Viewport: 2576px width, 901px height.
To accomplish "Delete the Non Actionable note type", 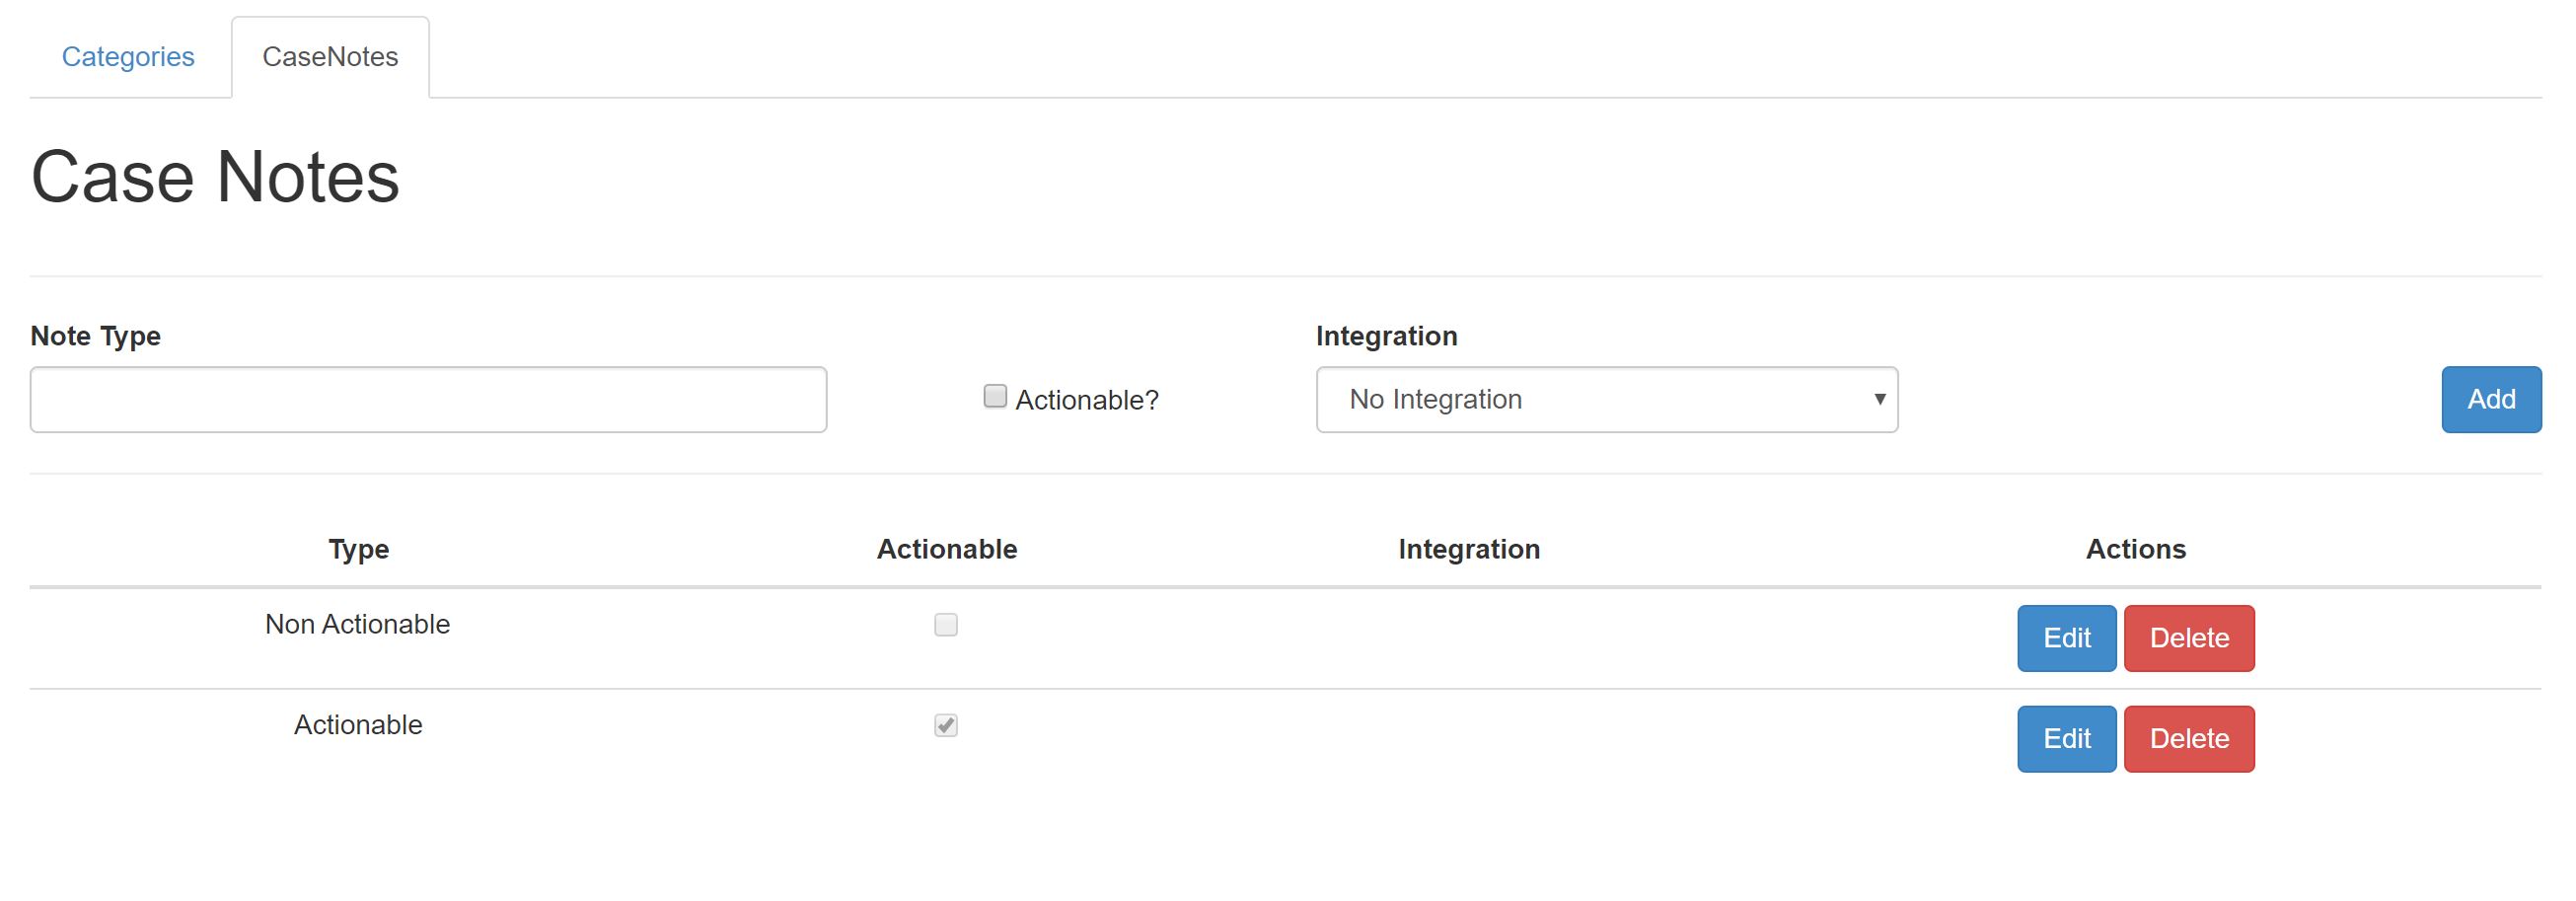I will tap(2189, 638).
